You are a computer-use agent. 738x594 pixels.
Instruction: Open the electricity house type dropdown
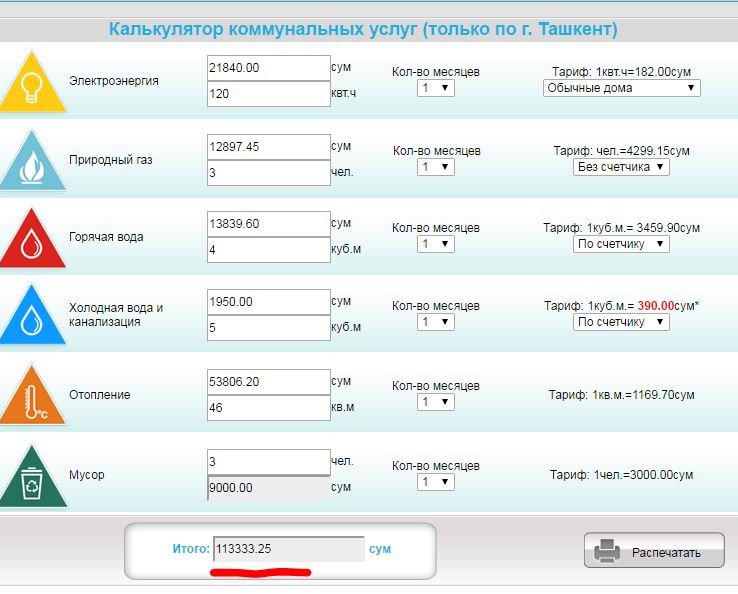tap(621, 88)
